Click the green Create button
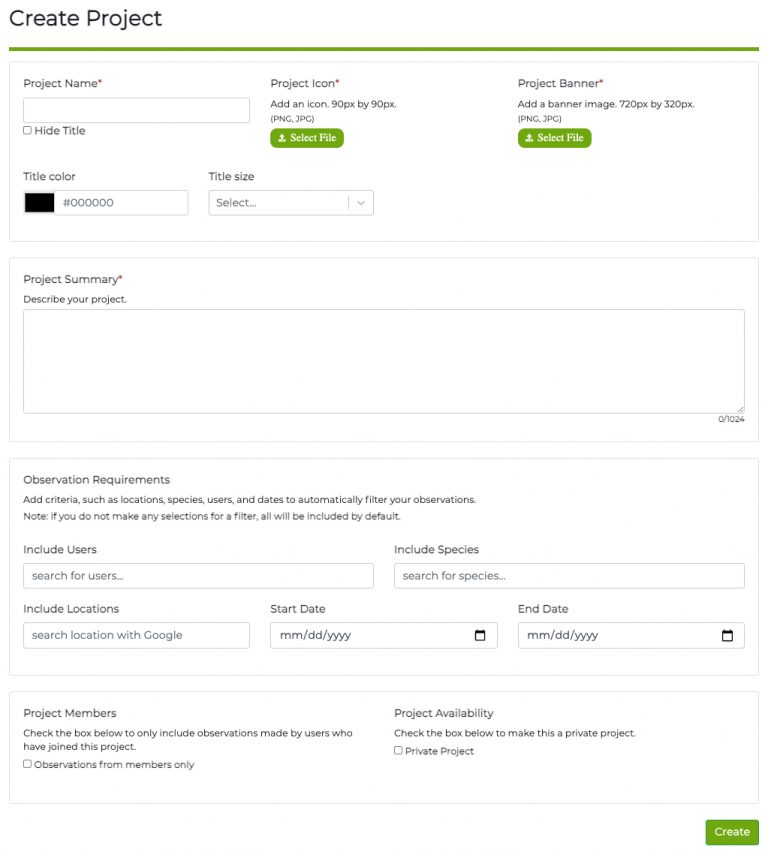The height and width of the screenshot is (852, 768). (732, 832)
